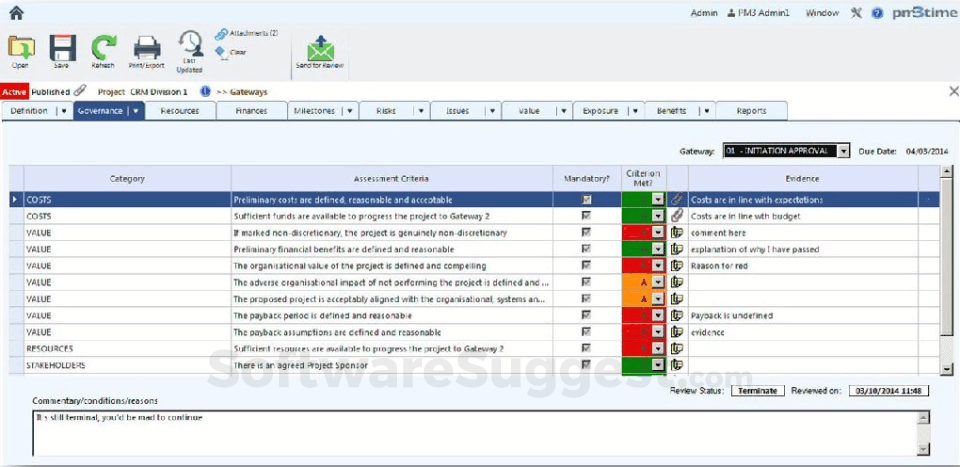This screenshot has height=467, width=960.
Task: Open the Admin menu
Action: pyautogui.click(x=704, y=13)
